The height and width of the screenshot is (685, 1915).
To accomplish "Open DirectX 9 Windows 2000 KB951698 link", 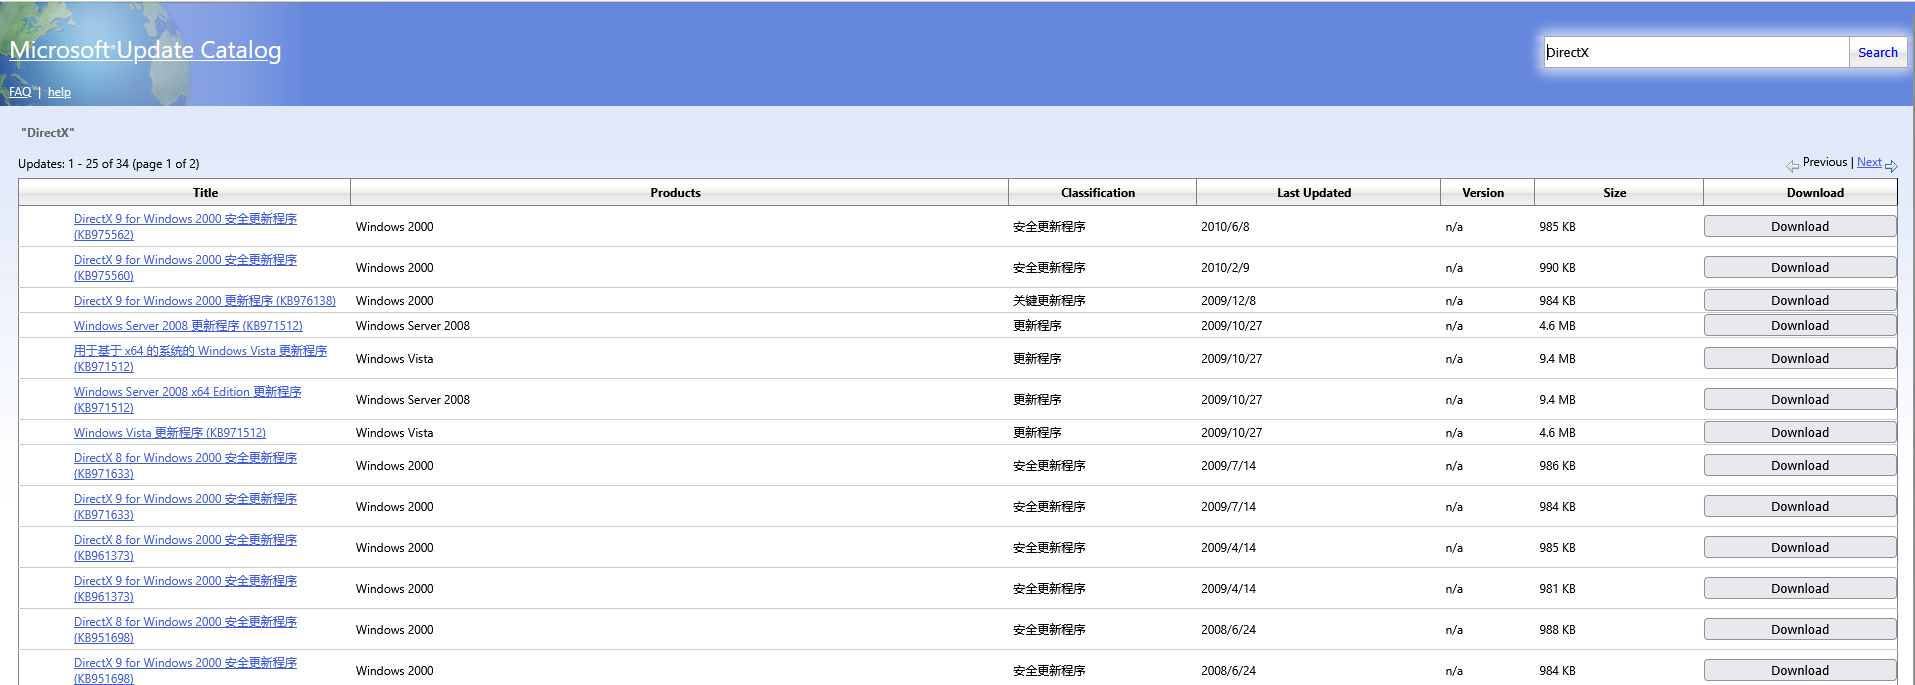I will pos(185,671).
